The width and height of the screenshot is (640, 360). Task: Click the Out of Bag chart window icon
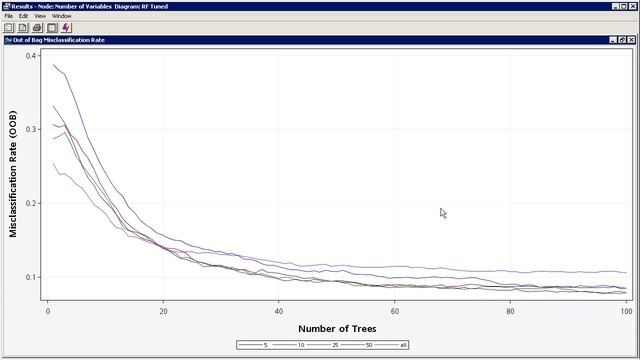[x=9, y=40]
